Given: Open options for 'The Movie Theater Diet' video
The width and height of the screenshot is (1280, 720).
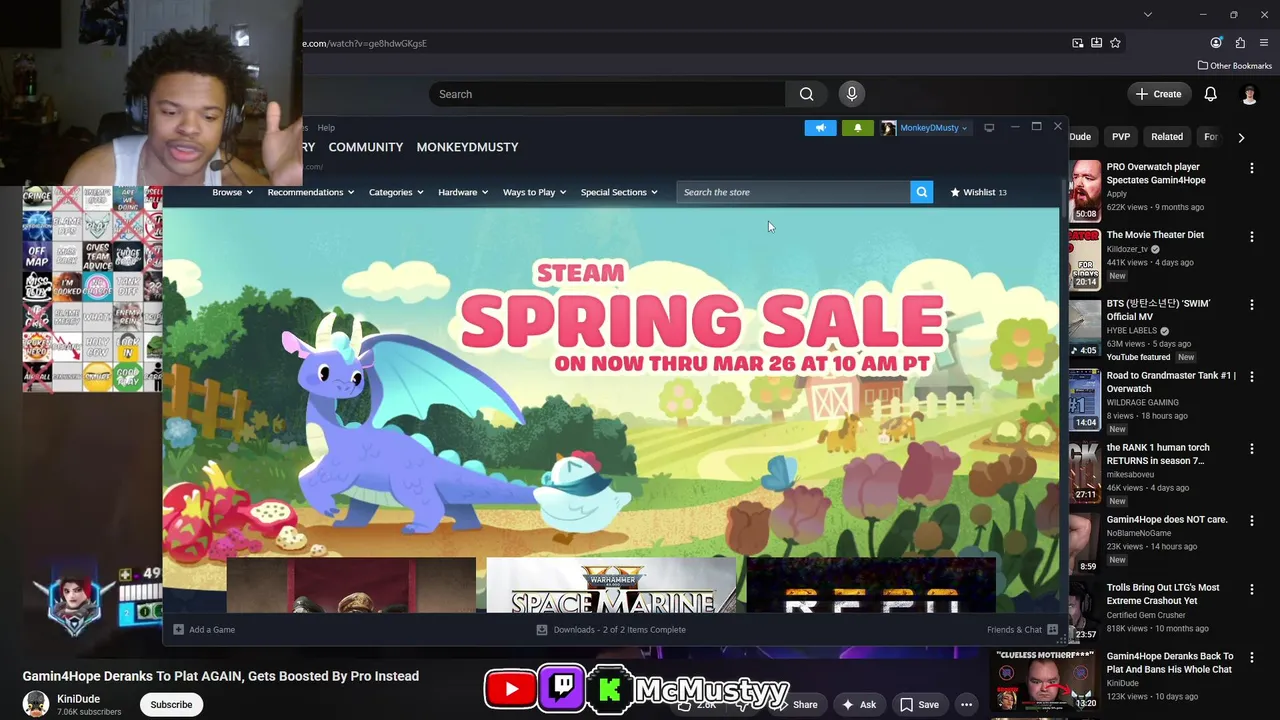Looking at the screenshot, I should [1252, 236].
